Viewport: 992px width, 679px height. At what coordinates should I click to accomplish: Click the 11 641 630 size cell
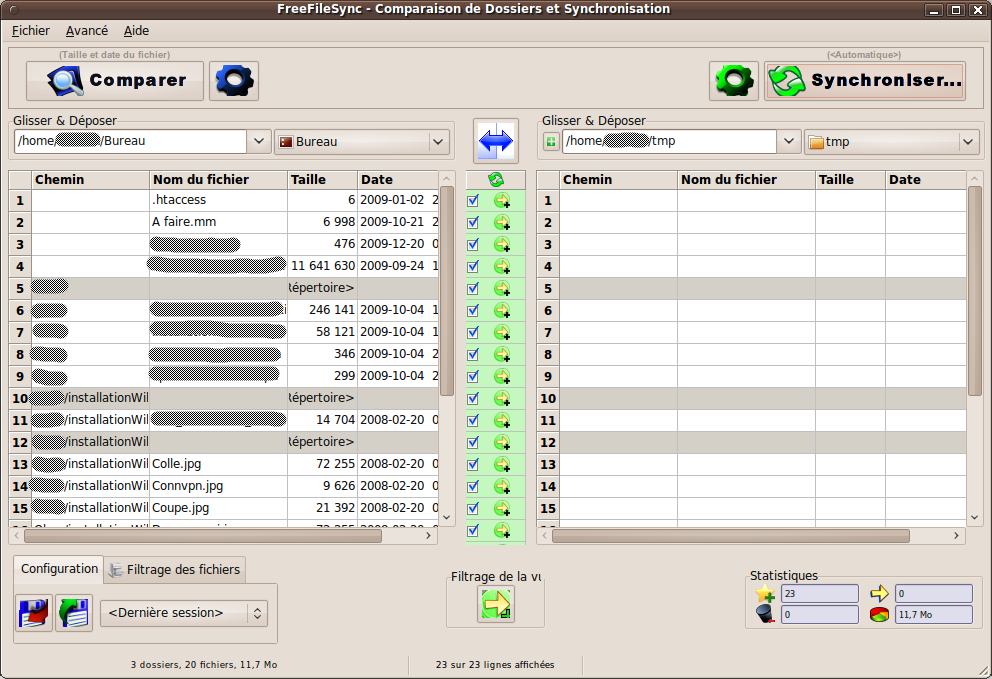tap(323, 266)
